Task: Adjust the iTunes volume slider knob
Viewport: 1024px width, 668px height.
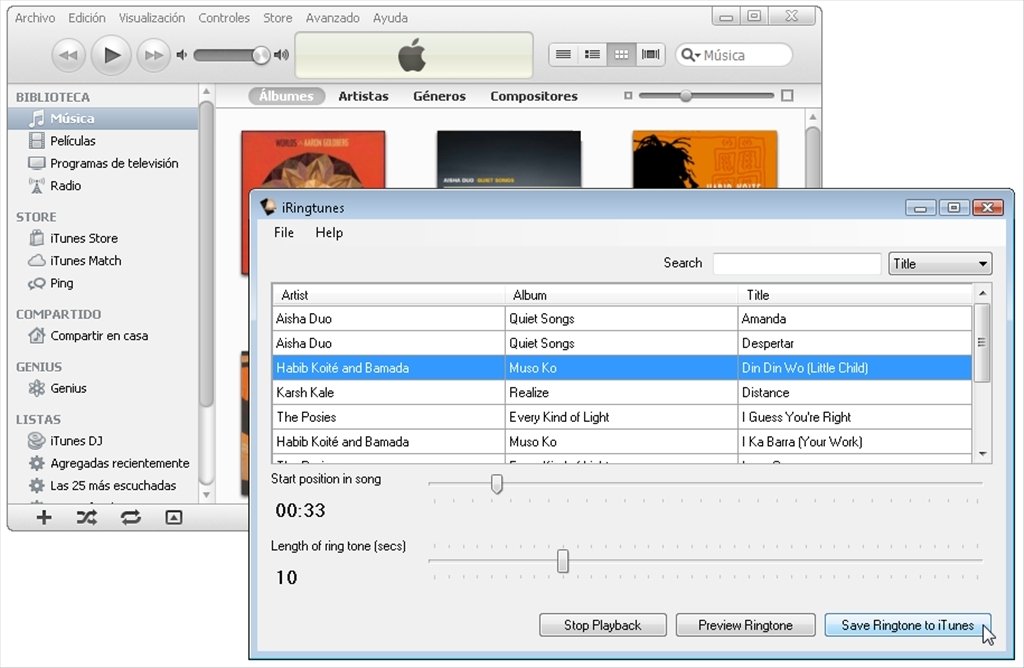Action: (x=261, y=55)
